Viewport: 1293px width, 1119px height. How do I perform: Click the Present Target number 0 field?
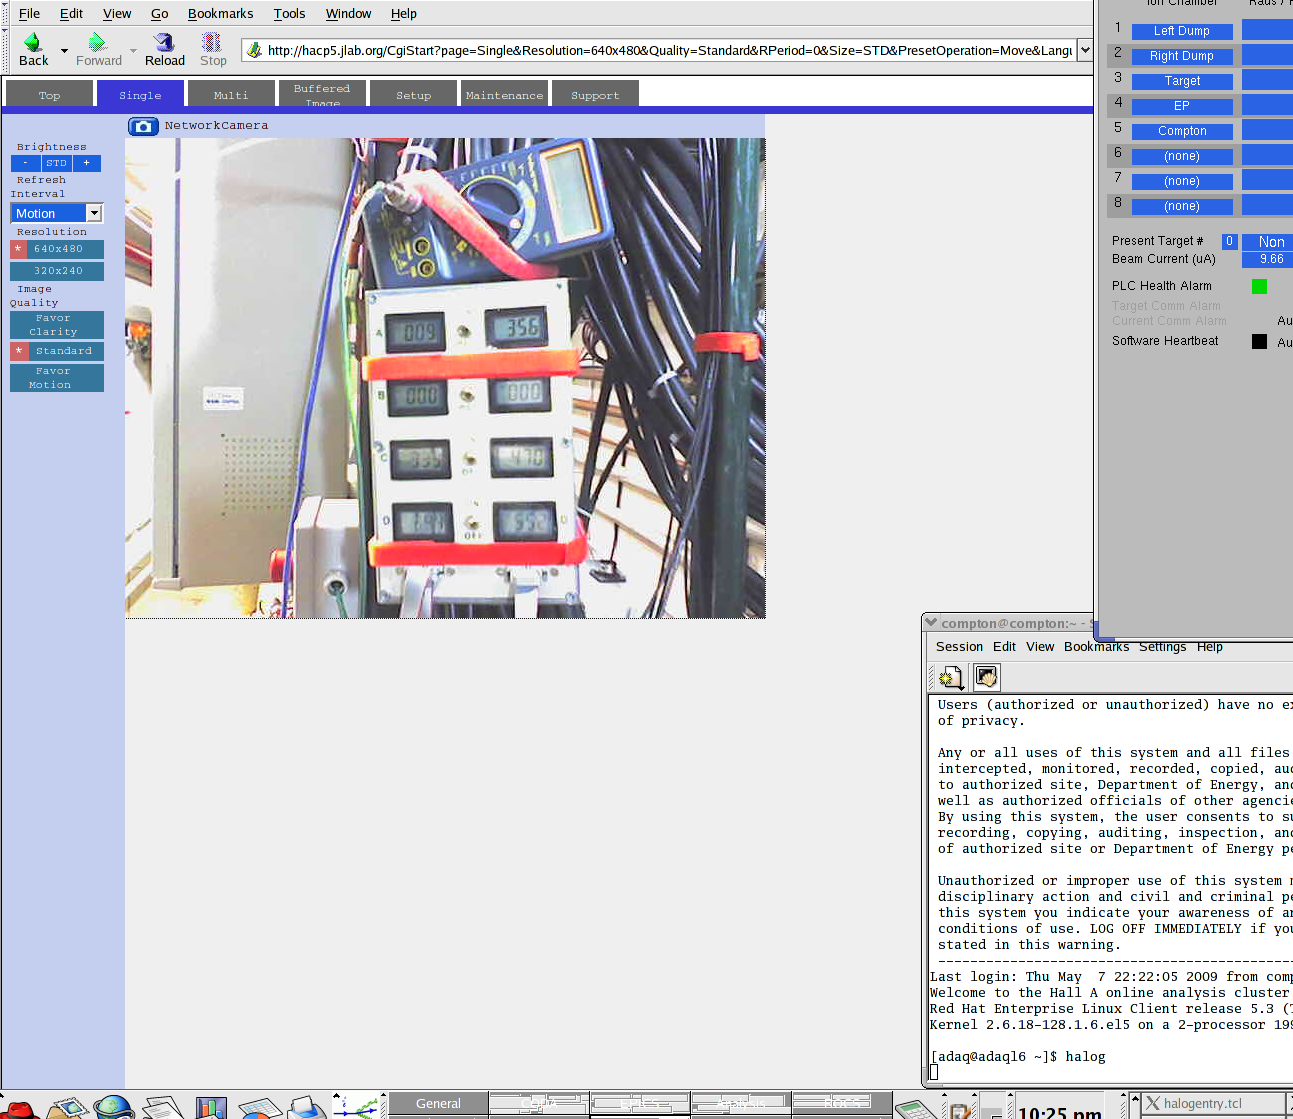click(x=1229, y=241)
